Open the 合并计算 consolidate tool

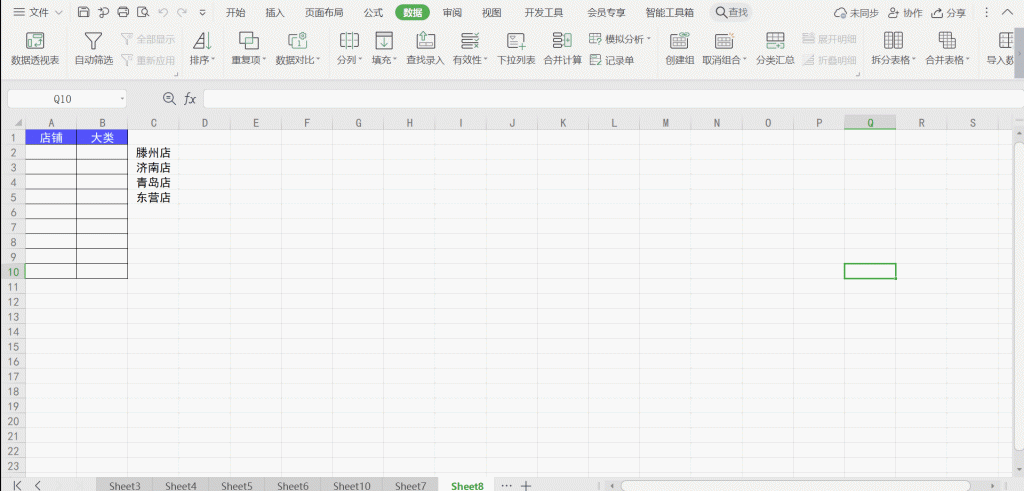(563, 47)
